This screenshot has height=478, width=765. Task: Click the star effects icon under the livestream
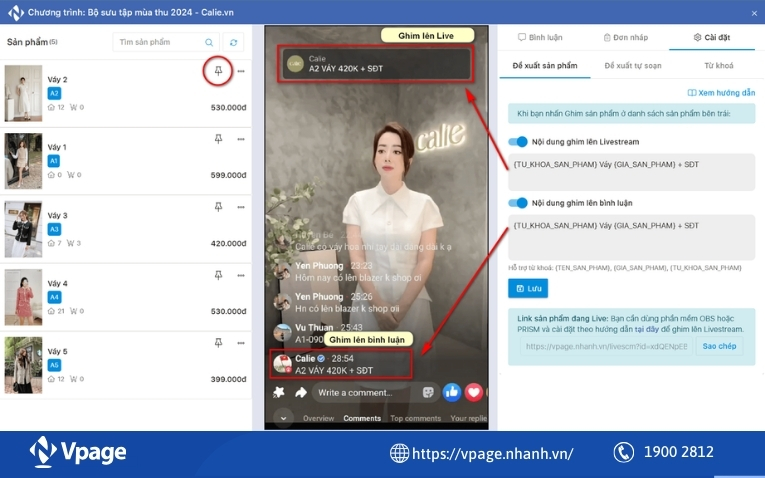coord(279,392)
